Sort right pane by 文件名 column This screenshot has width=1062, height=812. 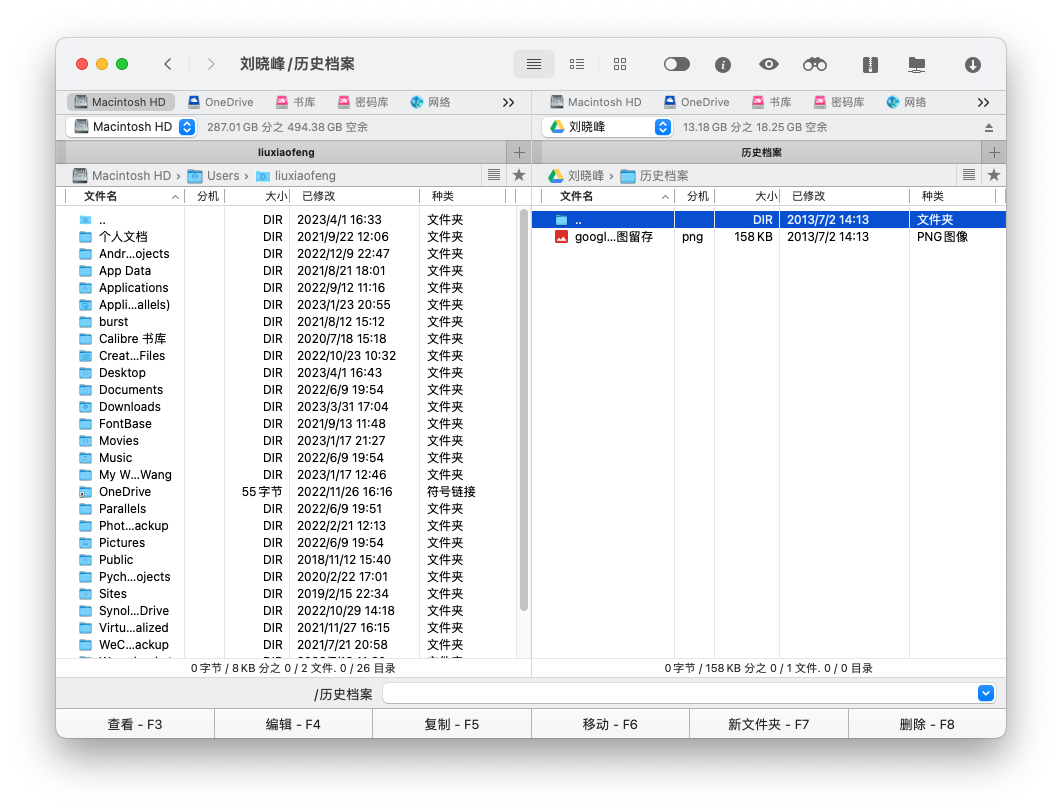point(608,196)
